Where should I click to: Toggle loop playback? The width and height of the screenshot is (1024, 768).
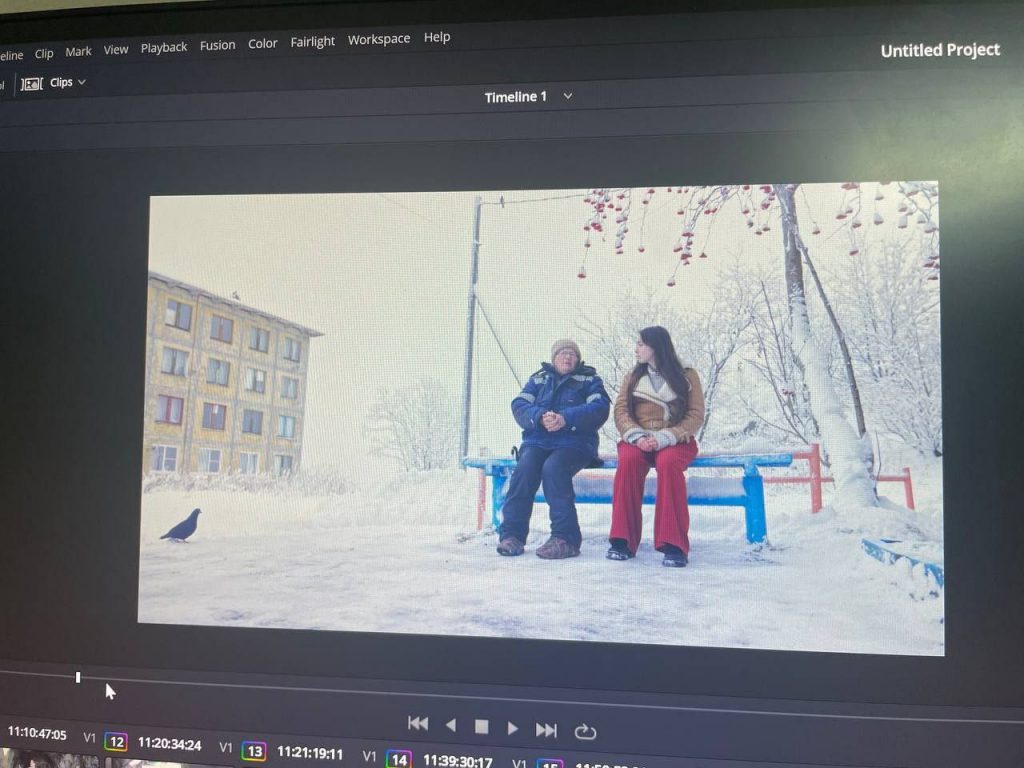click(585, 732)
